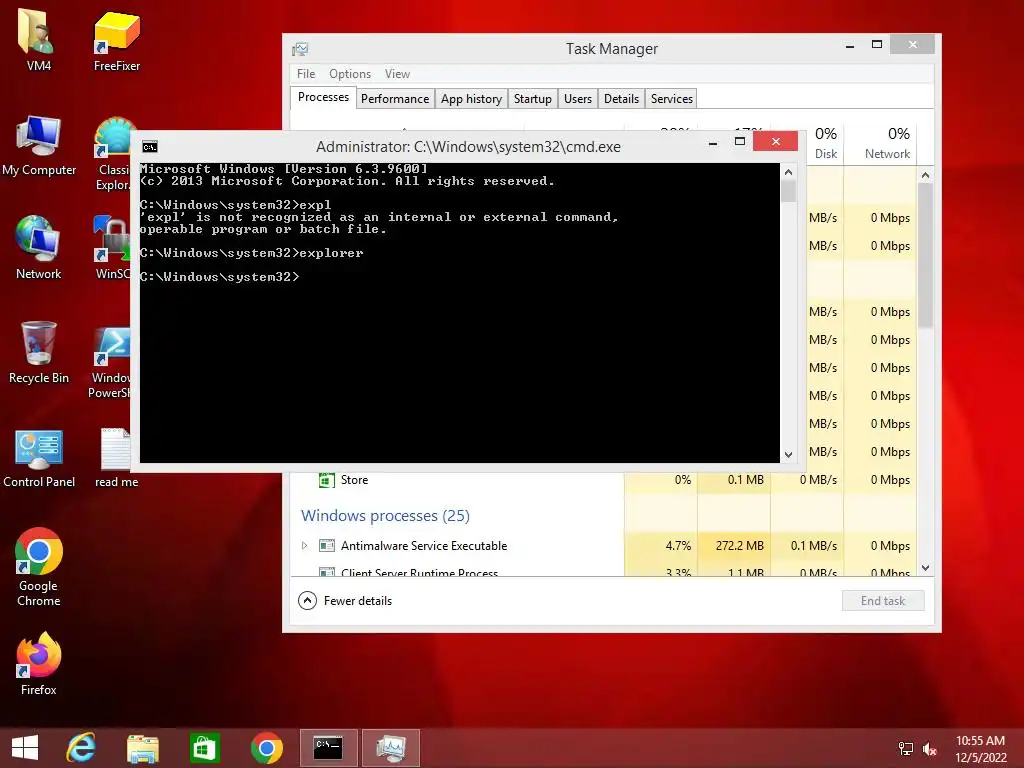Launch Firefox from the desktop
The height and width of the screenshot is (768, 1024).
(x=39, y=664)
